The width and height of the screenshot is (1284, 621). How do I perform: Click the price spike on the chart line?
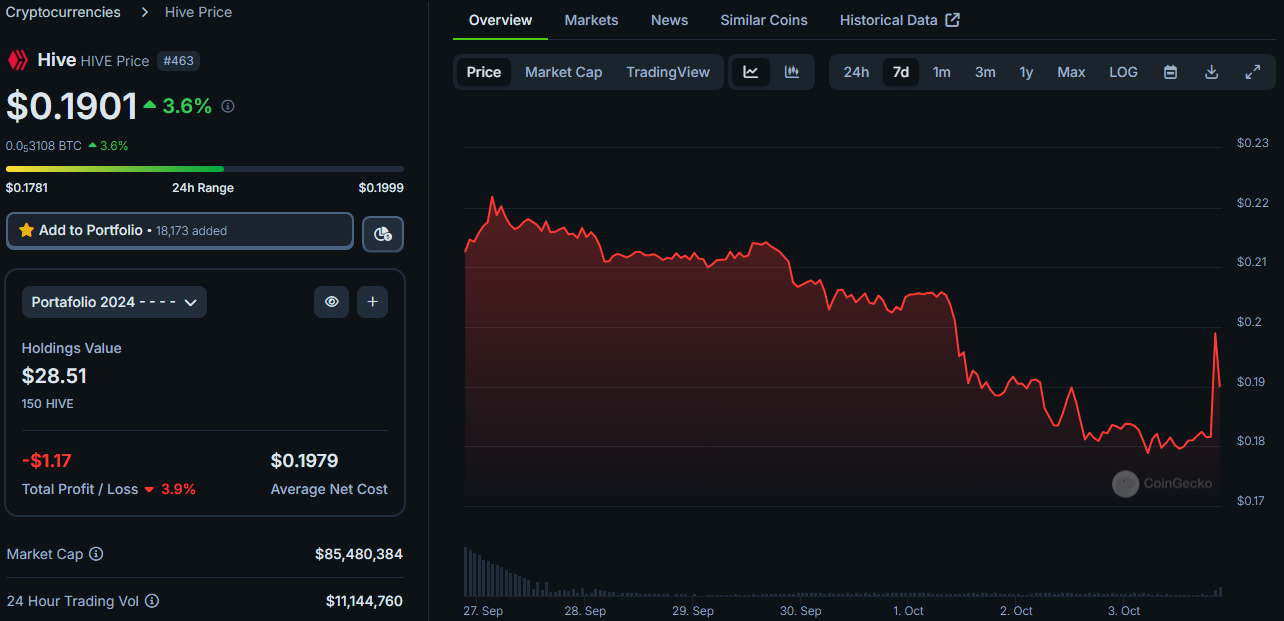(1215, 335)
